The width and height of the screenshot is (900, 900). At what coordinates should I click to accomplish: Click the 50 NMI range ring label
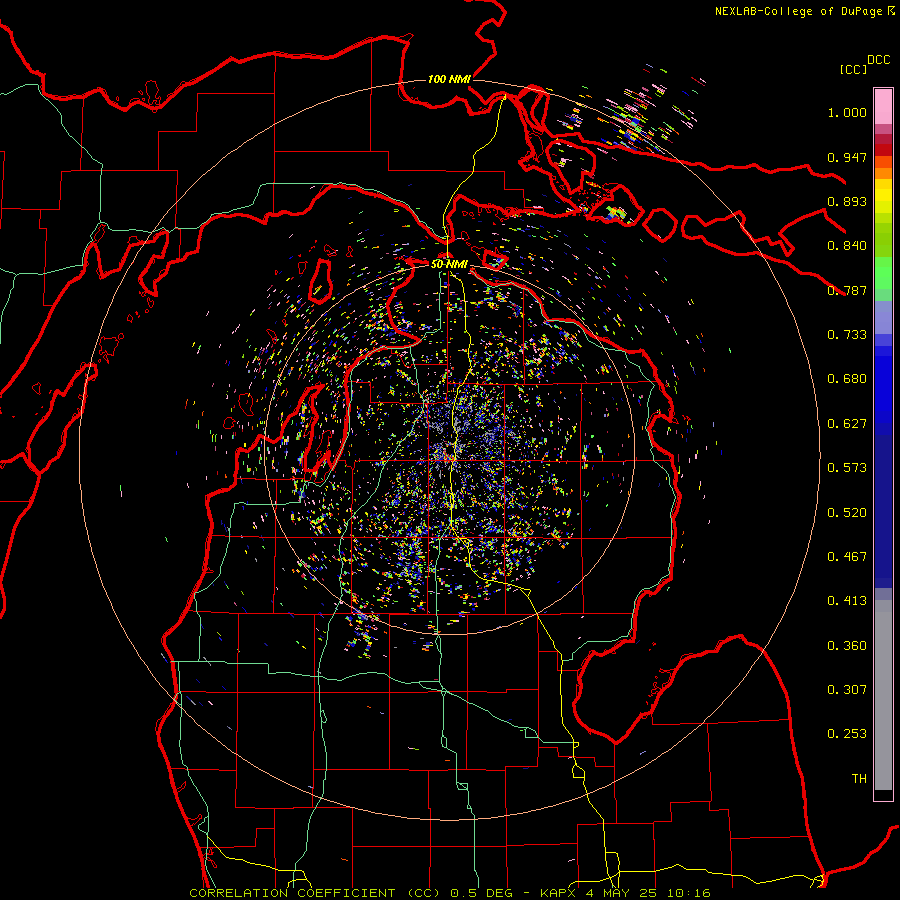click(449, 264)
